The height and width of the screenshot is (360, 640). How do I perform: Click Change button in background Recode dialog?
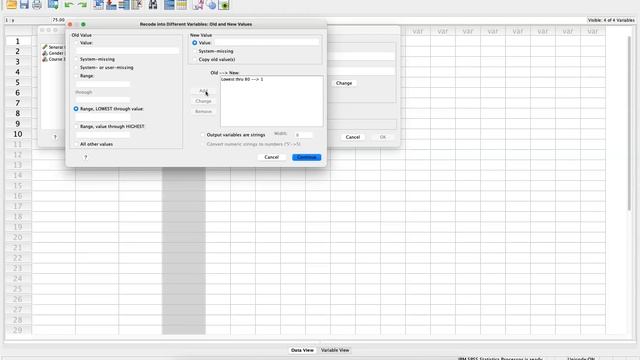pyautogui.click(x=344, y=83)
